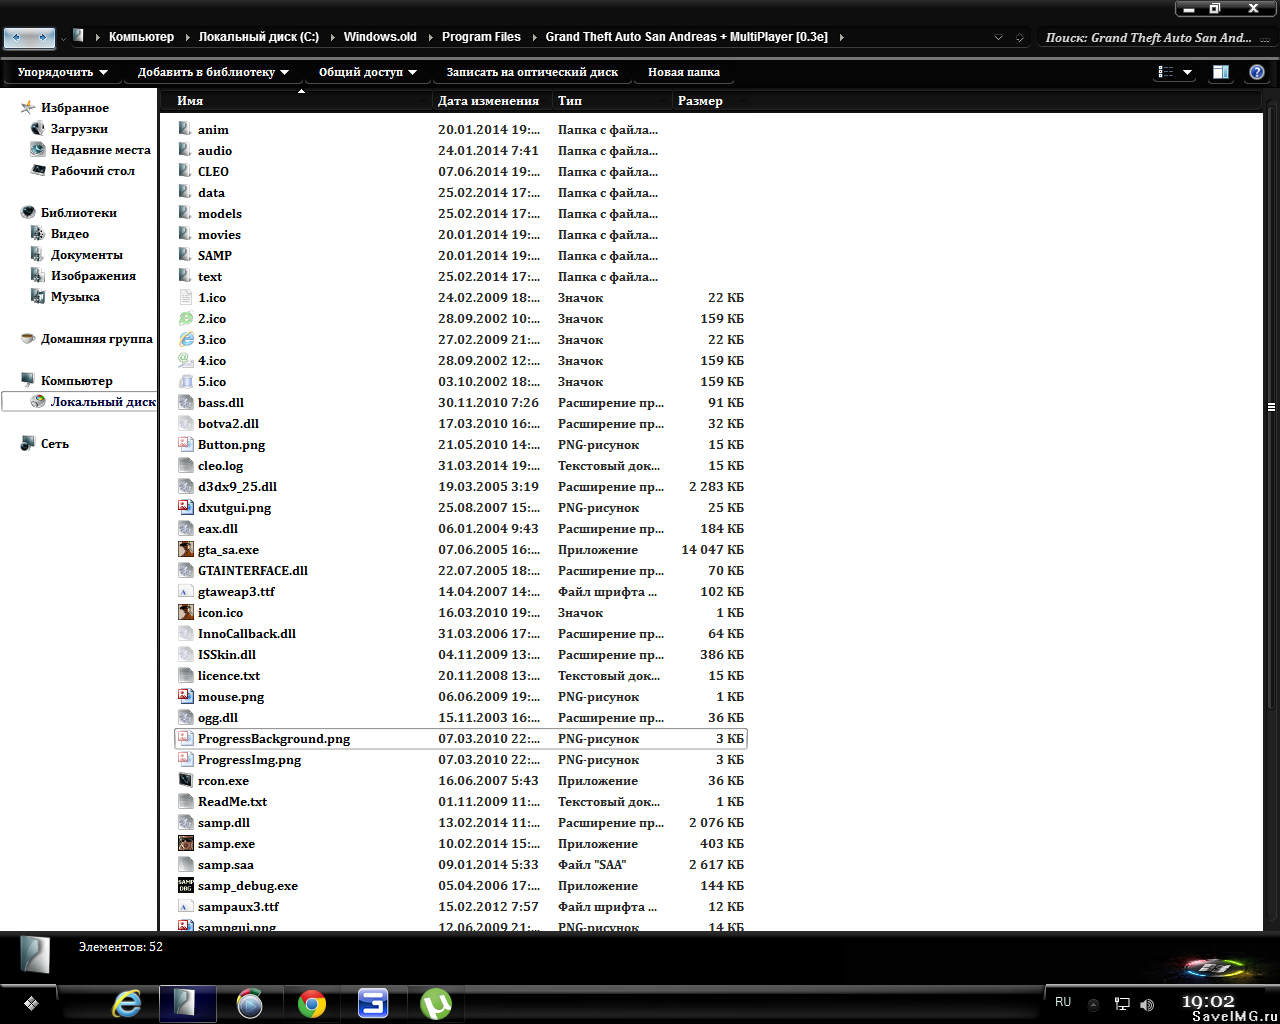The height and width of the screenshot is (1024, 1280).
Task: Select the licence.txt file name
Action: pos(229,676)
